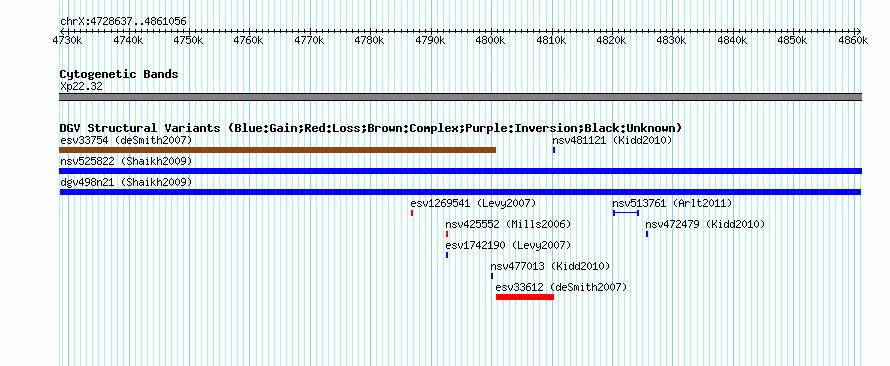Click the red esv1269541 variant marker
The height and width of the screenshot is (366, 890).
pos(412,213)
